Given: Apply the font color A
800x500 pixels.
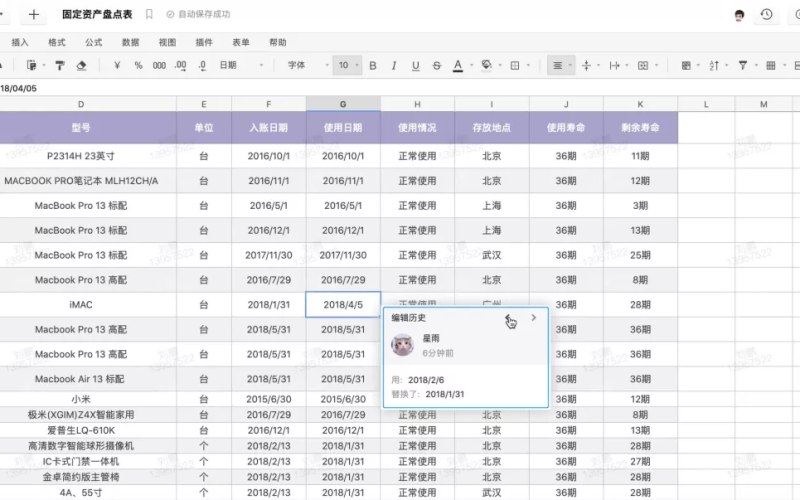Looking at the screenshot, I should pyautogui.click(x=458, y=65).
